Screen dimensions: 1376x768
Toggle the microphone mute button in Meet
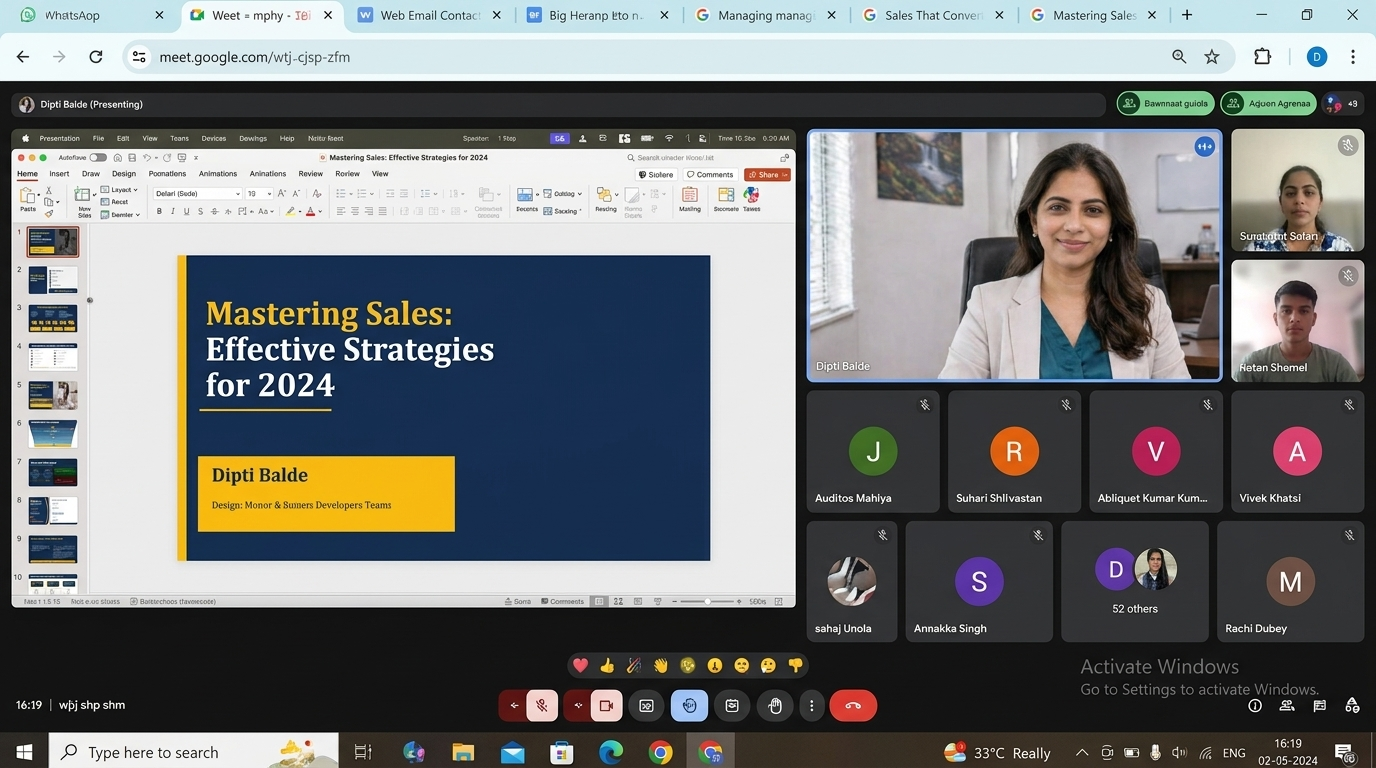coord(542,706)
